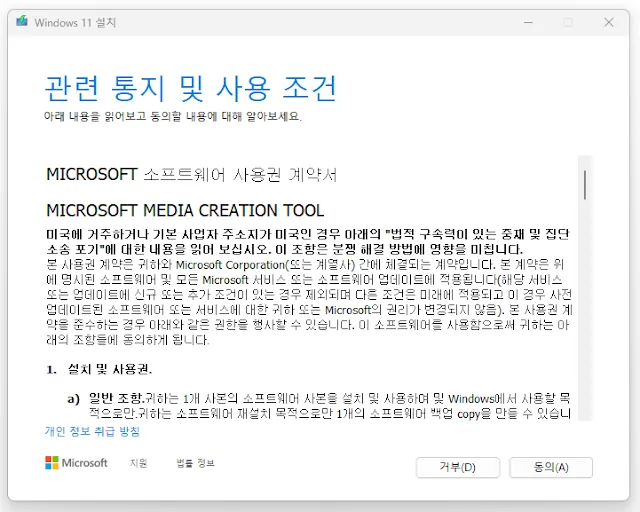Screen dimensions: 640x512
Task: Open the 개인 정보 취급 방침 link
Action: point(92,431)
